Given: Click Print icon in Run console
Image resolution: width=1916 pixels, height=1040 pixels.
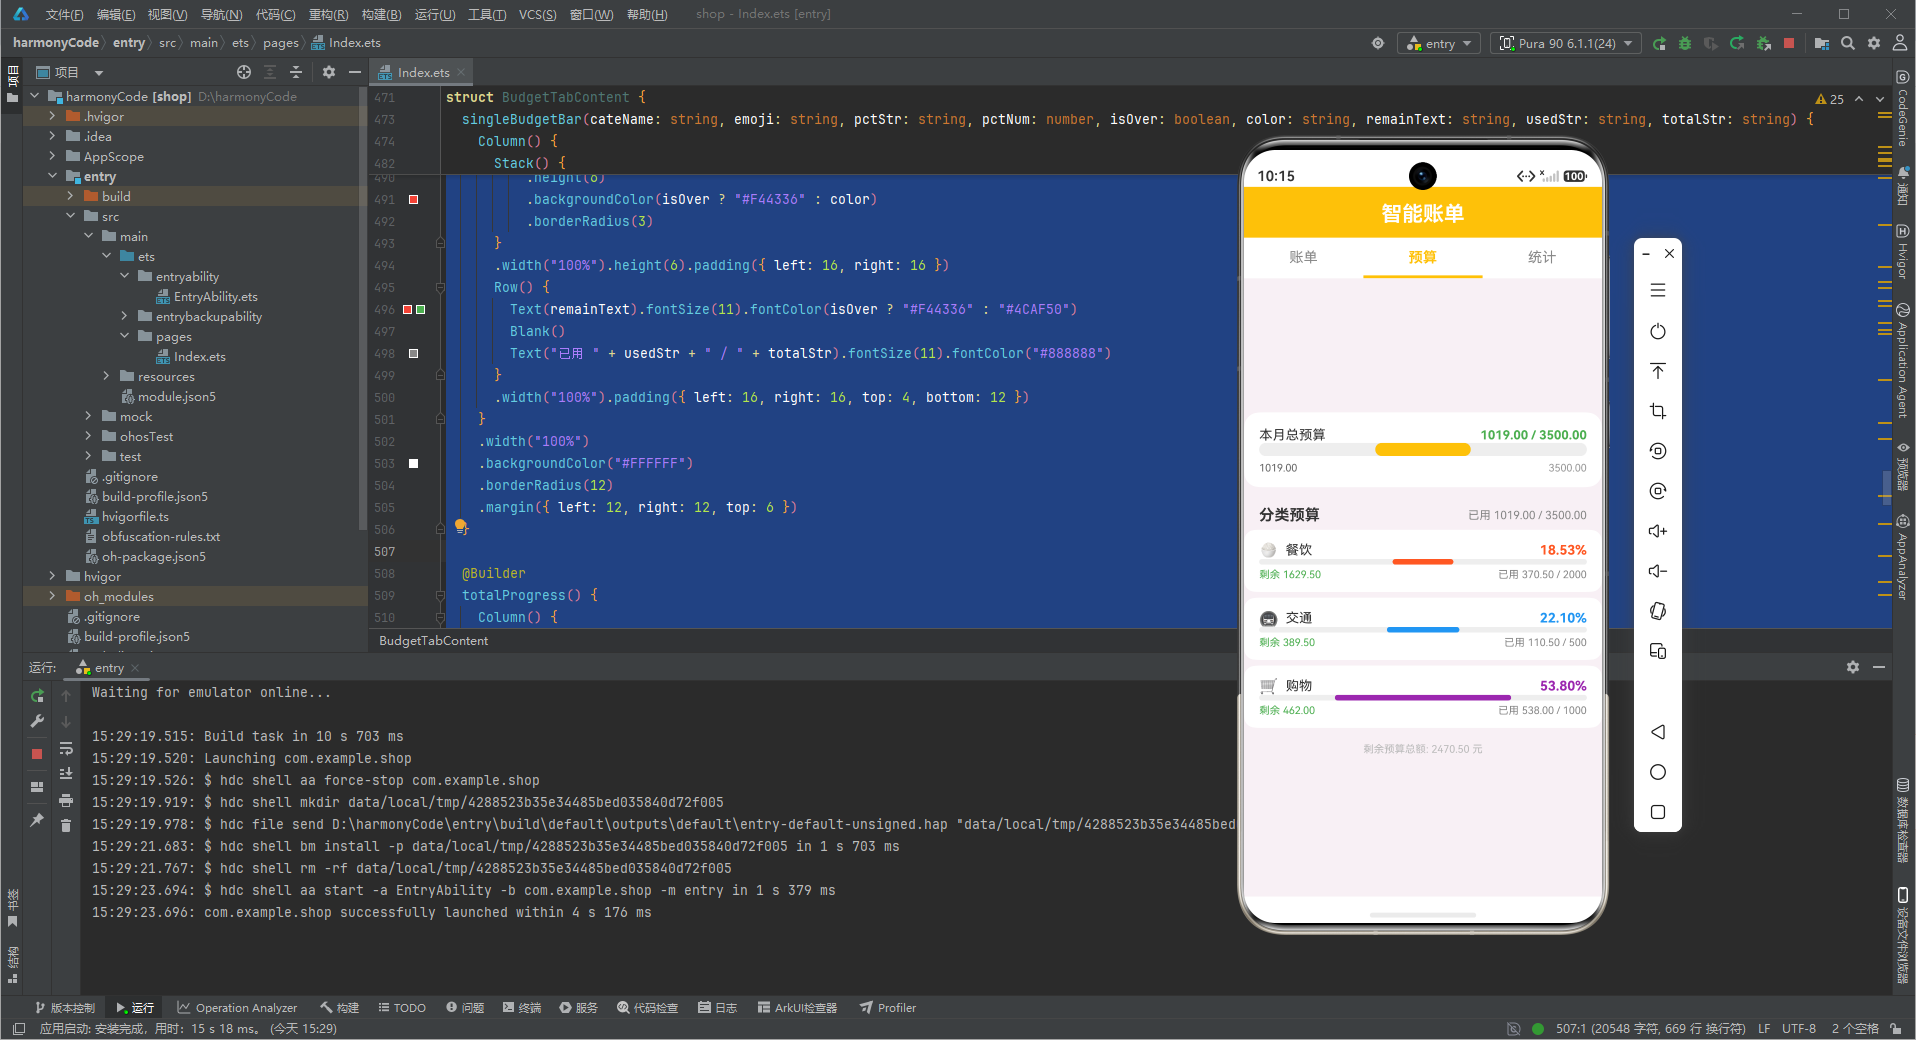Looking at the screenshot, I should [66, 800].
